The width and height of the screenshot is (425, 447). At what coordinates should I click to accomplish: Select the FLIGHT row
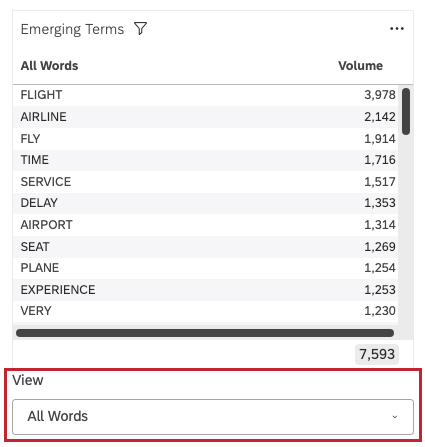coord(205,95)
